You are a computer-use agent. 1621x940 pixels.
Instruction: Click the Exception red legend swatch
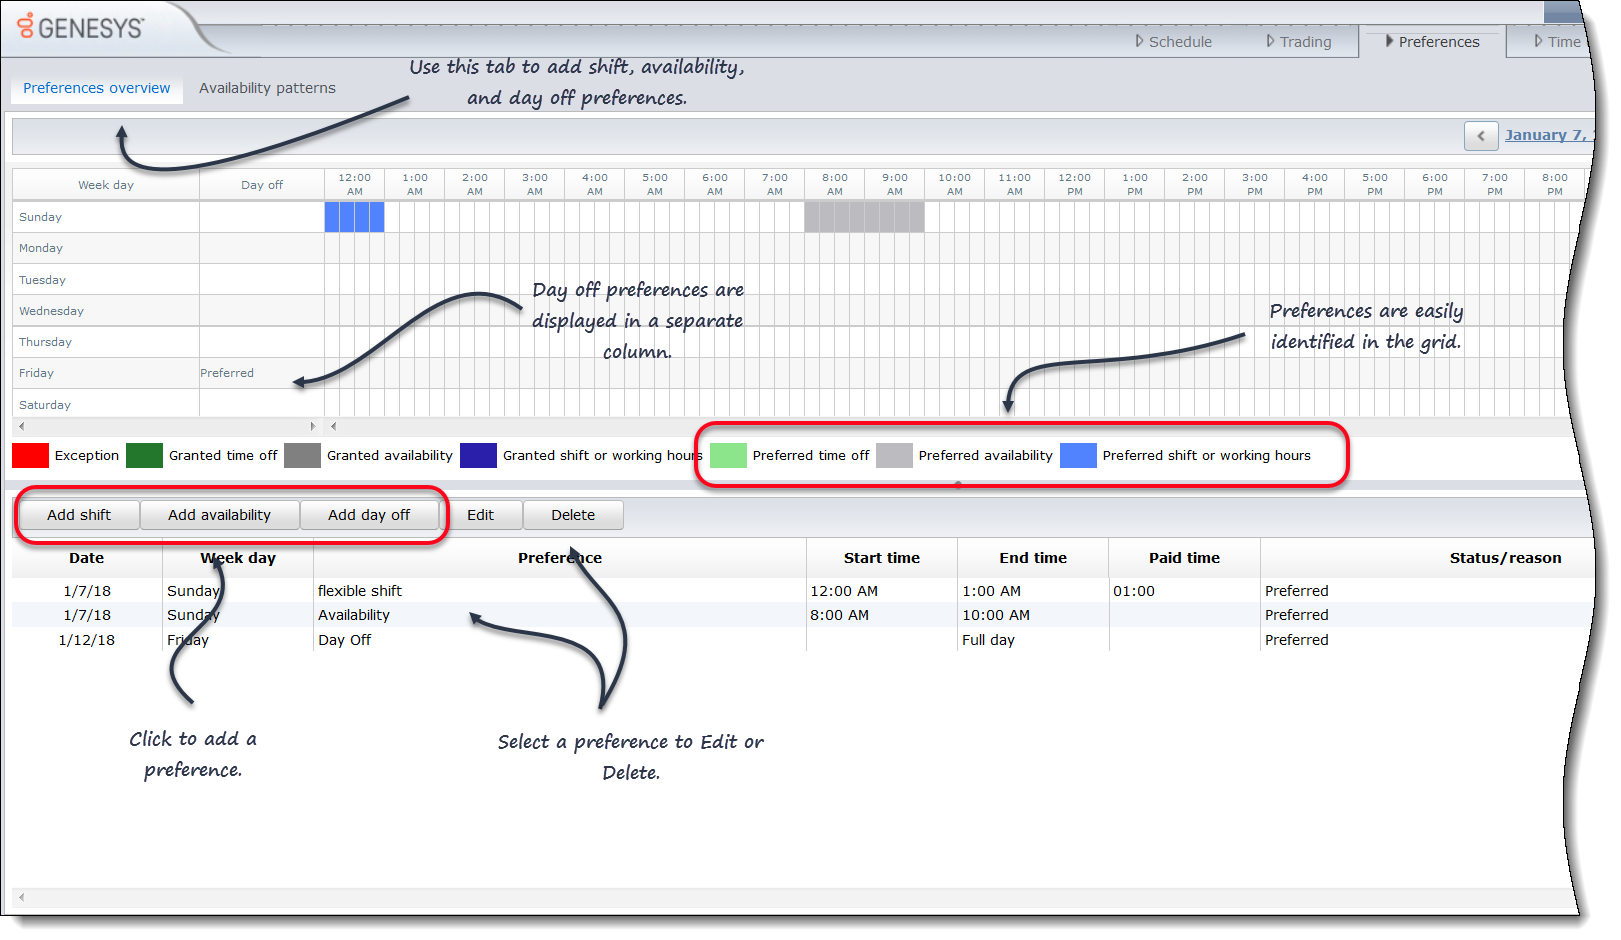click(30, 456)
